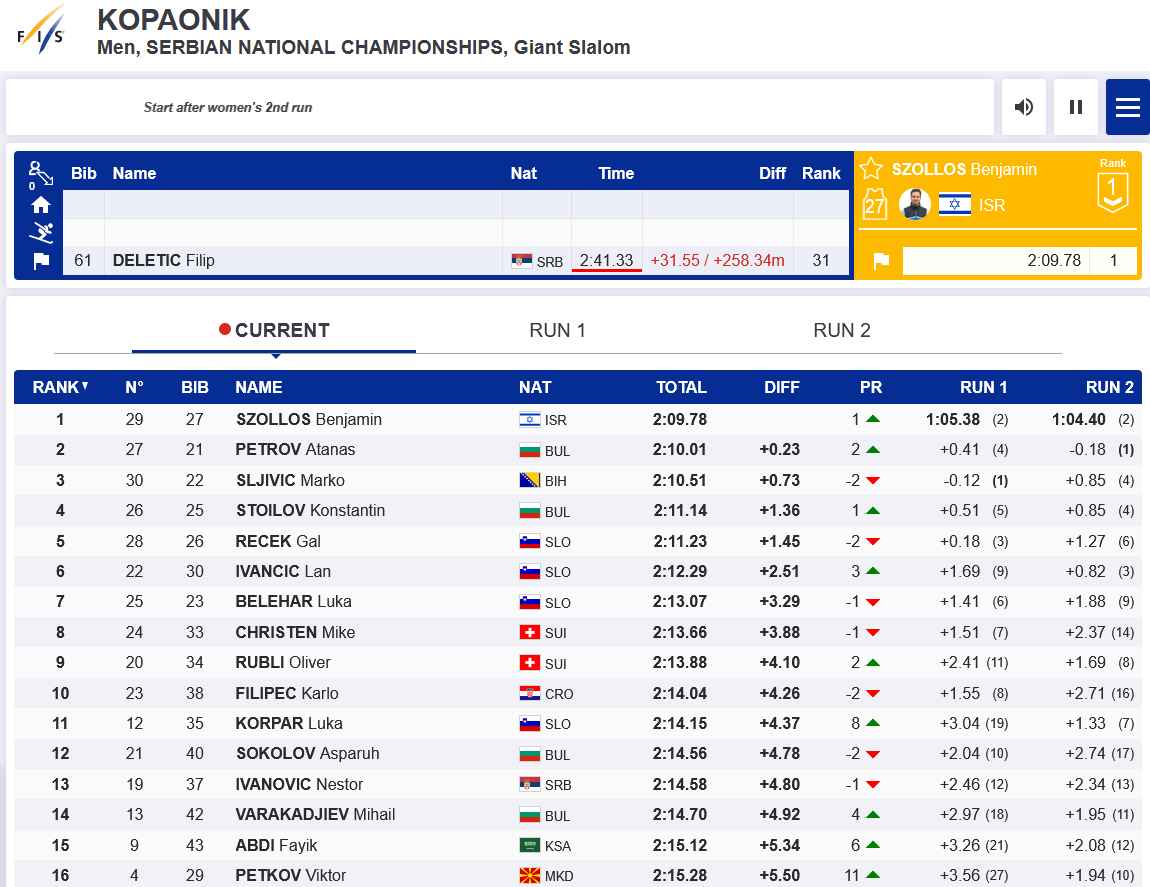Sort by the N° column header
1150x887 pixels.
pyautogui.click(x=134, y=387)
